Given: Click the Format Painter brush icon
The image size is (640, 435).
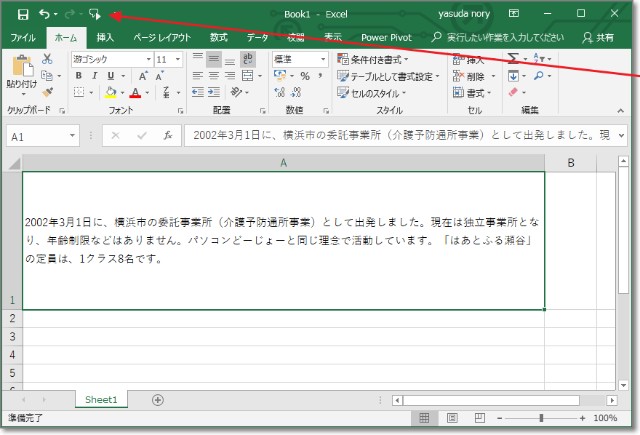Looking at the screenshot, I should pos(46,92).
